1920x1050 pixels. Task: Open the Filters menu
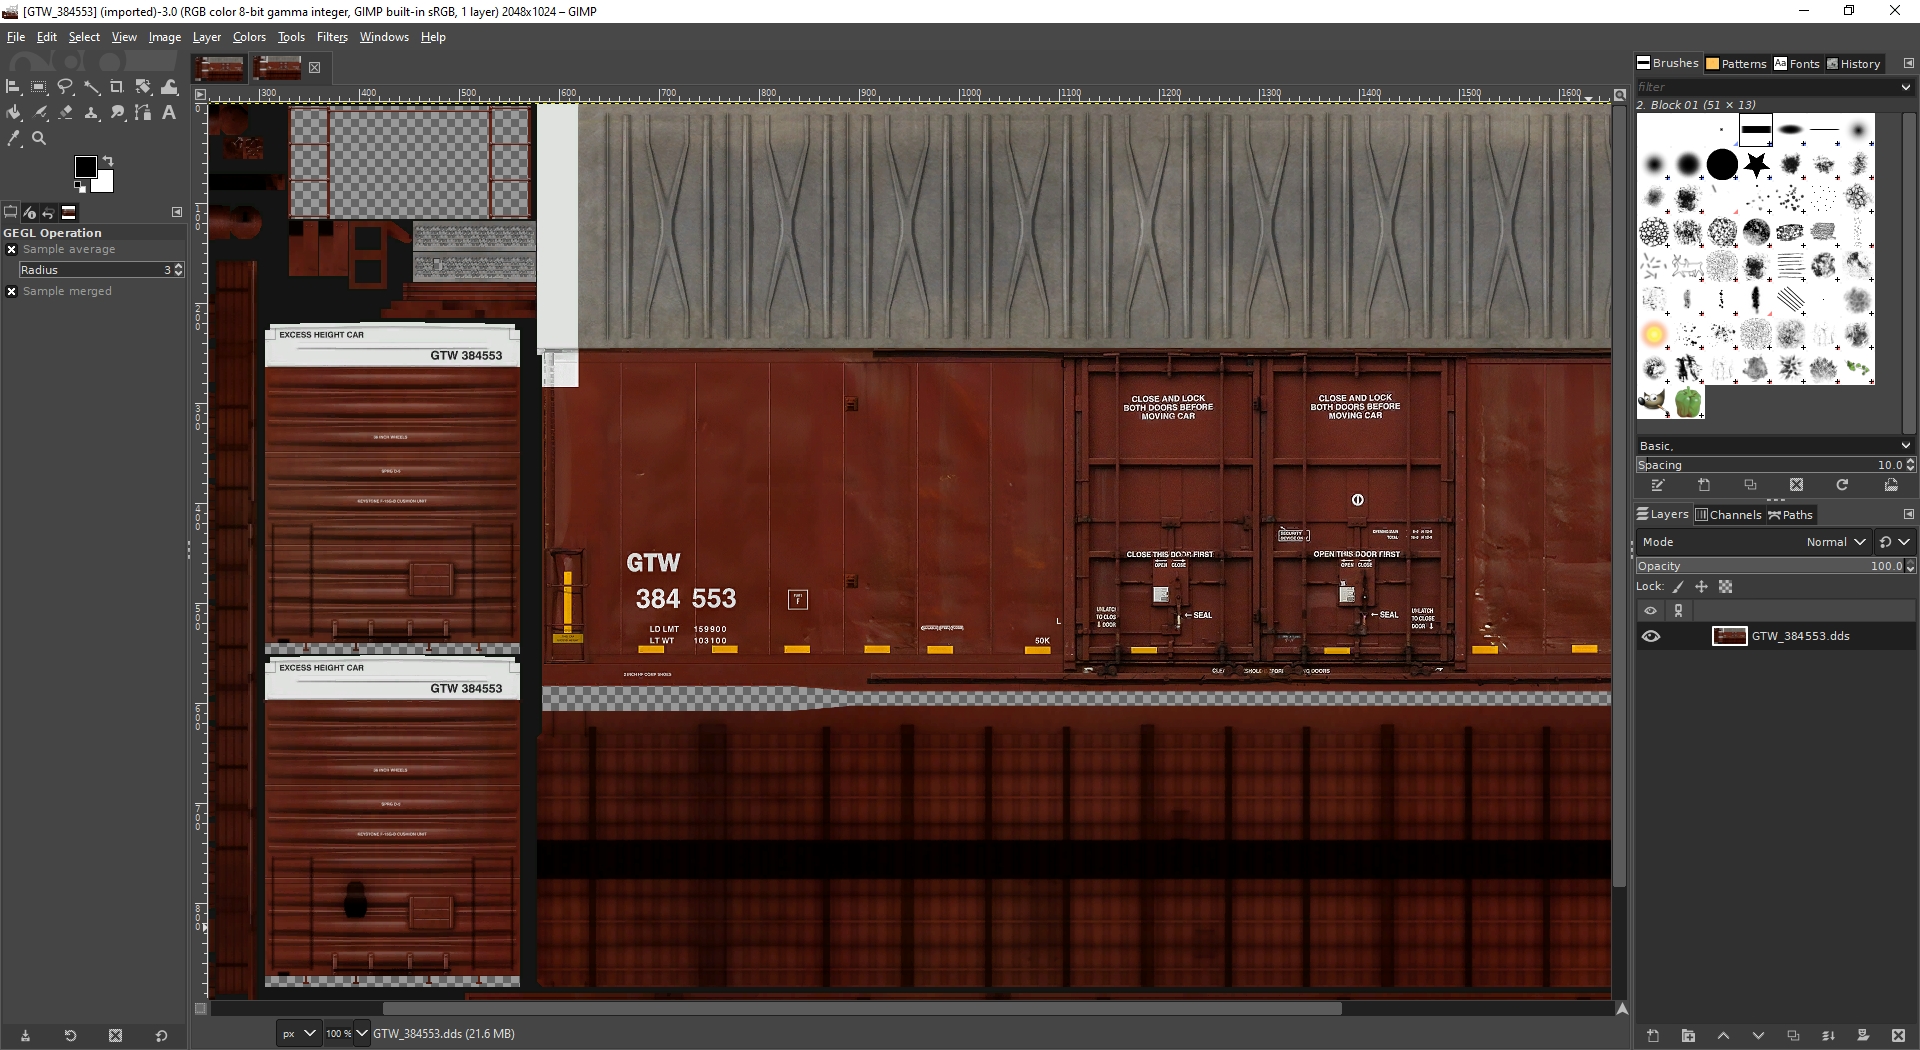click(332, 37)
